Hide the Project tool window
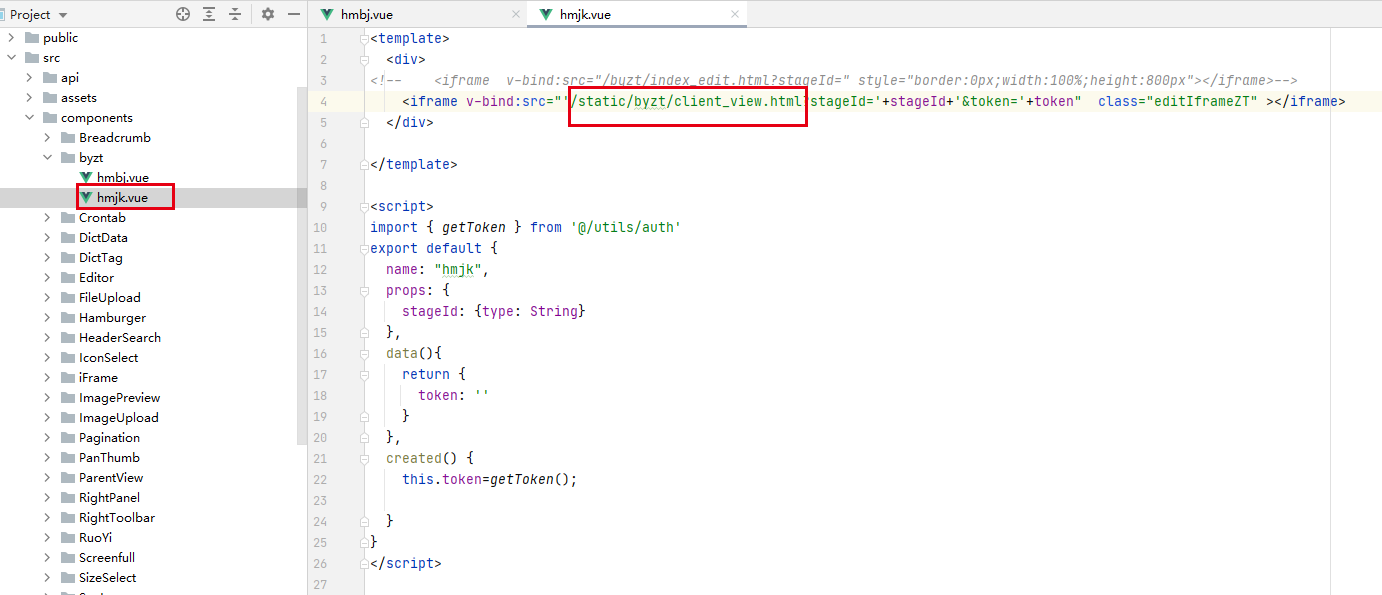 293,14
